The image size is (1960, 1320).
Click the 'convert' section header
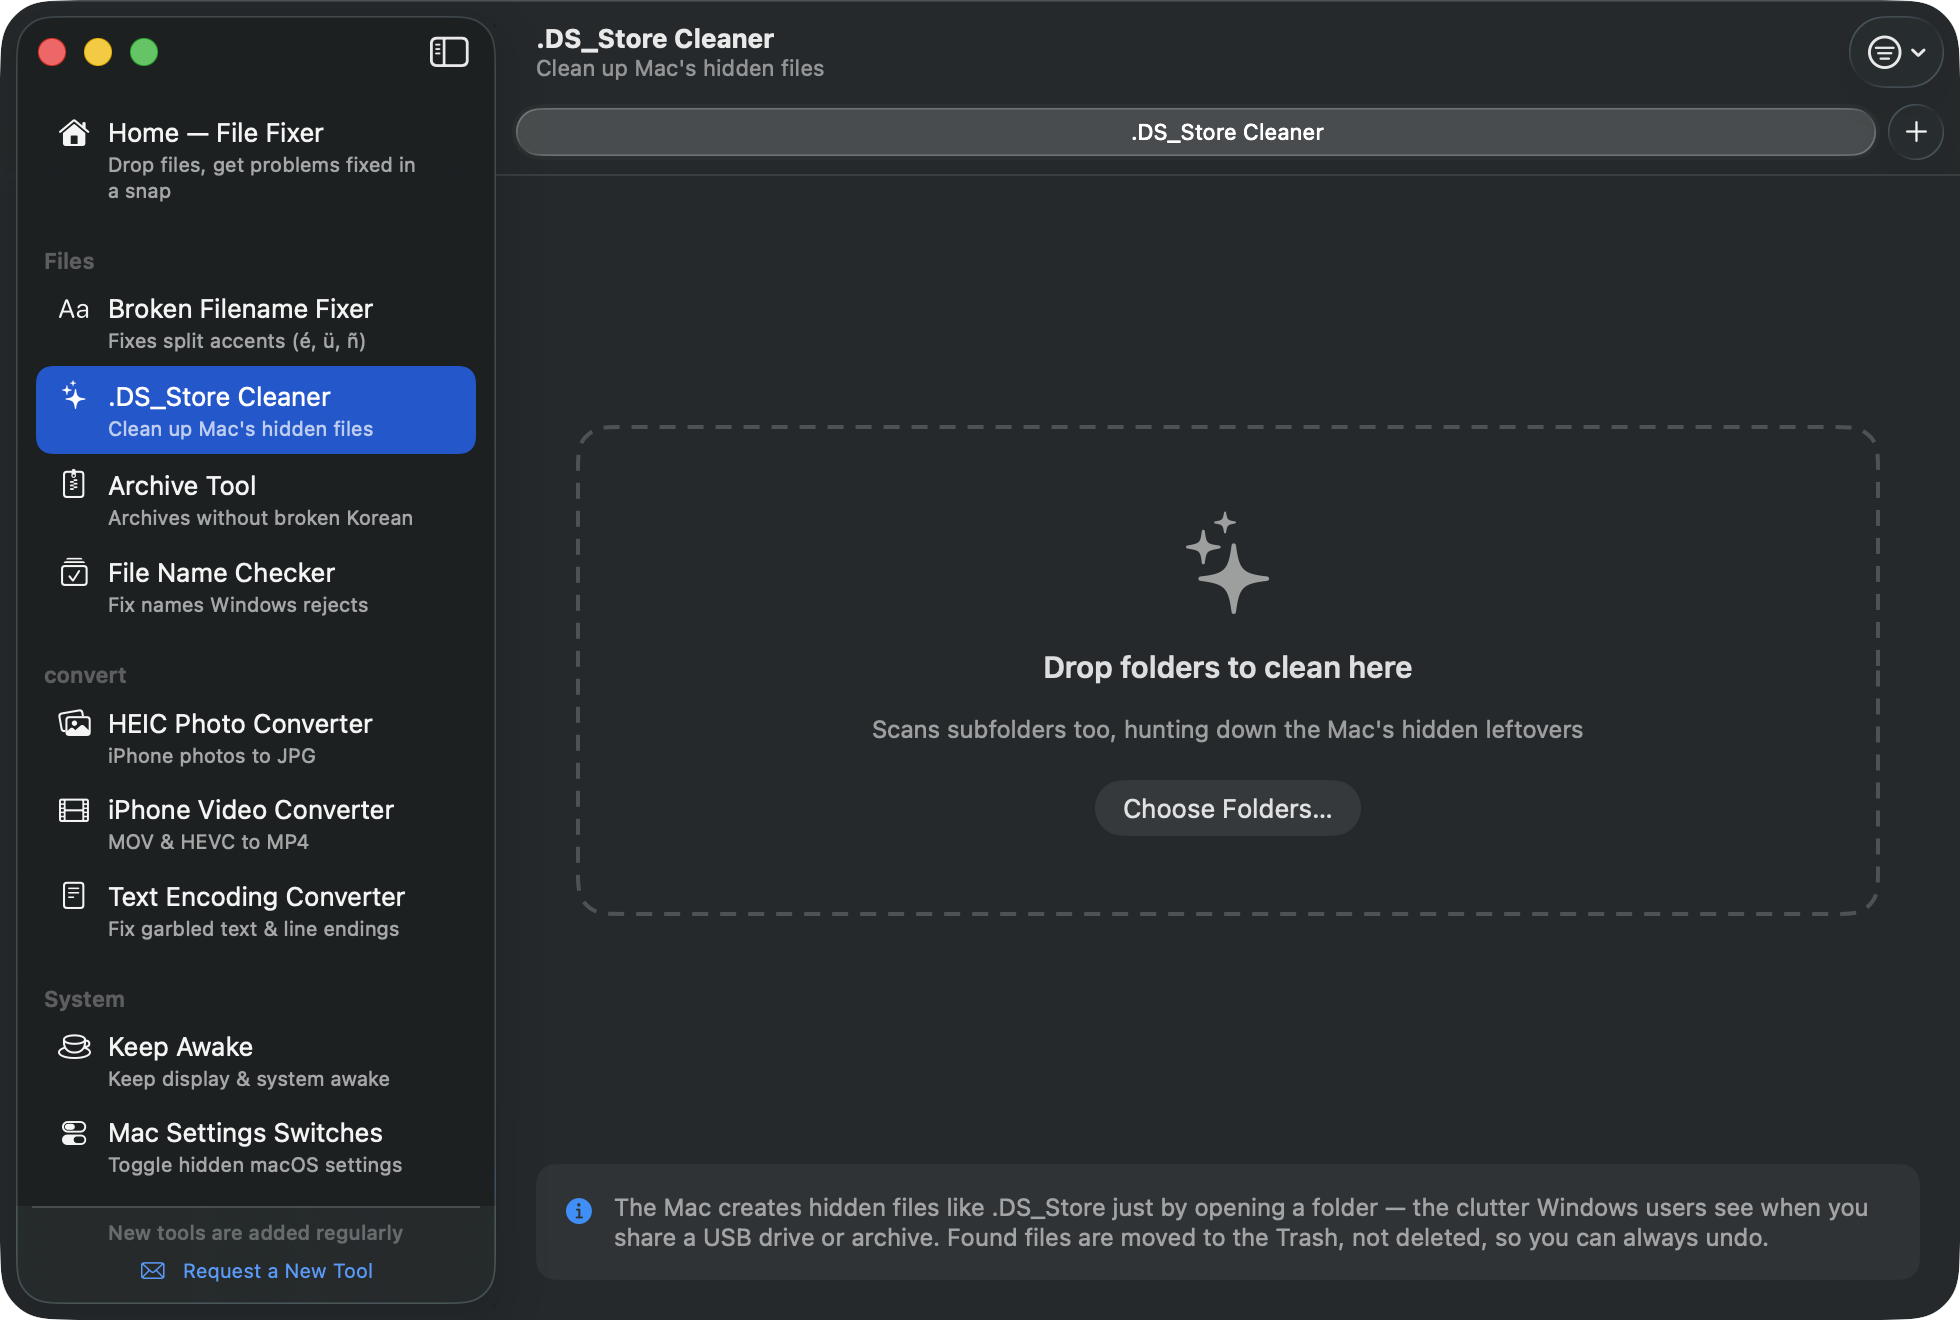85,675
